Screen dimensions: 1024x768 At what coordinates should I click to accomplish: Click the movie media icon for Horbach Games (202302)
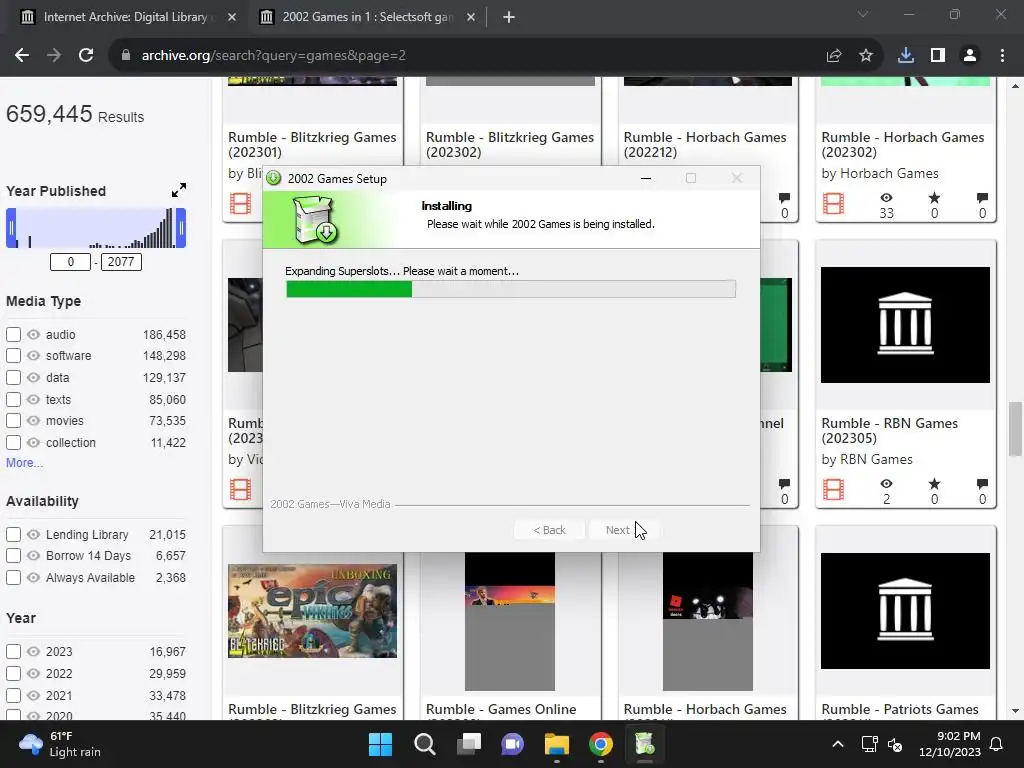click(x=833, y=204)
